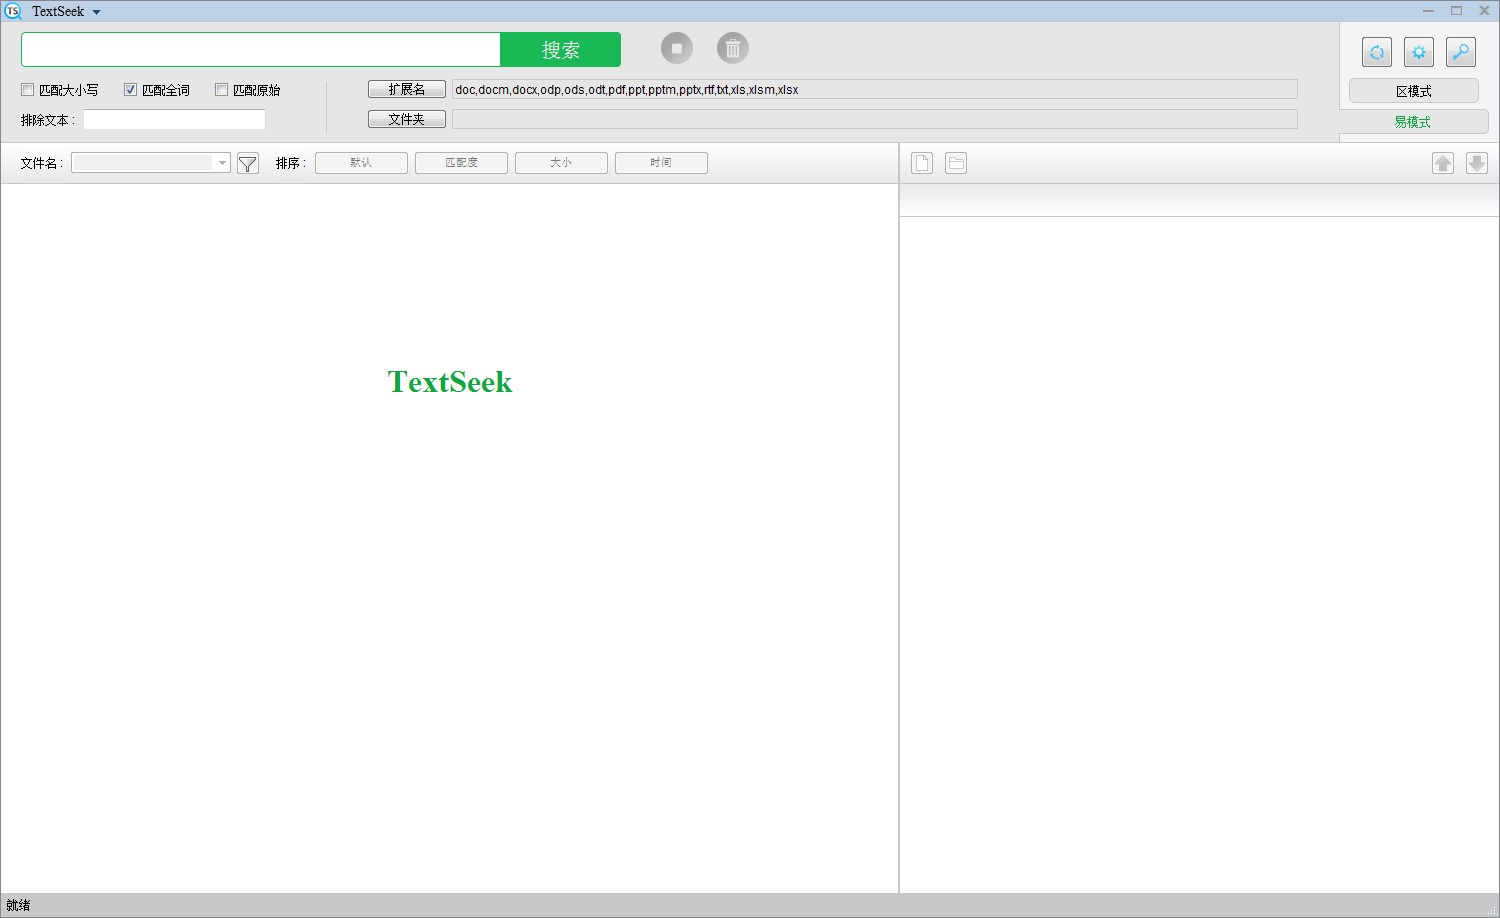Click the down arrow navigation icon
The image size is (1500, 918).
(x=1477, y=162)
